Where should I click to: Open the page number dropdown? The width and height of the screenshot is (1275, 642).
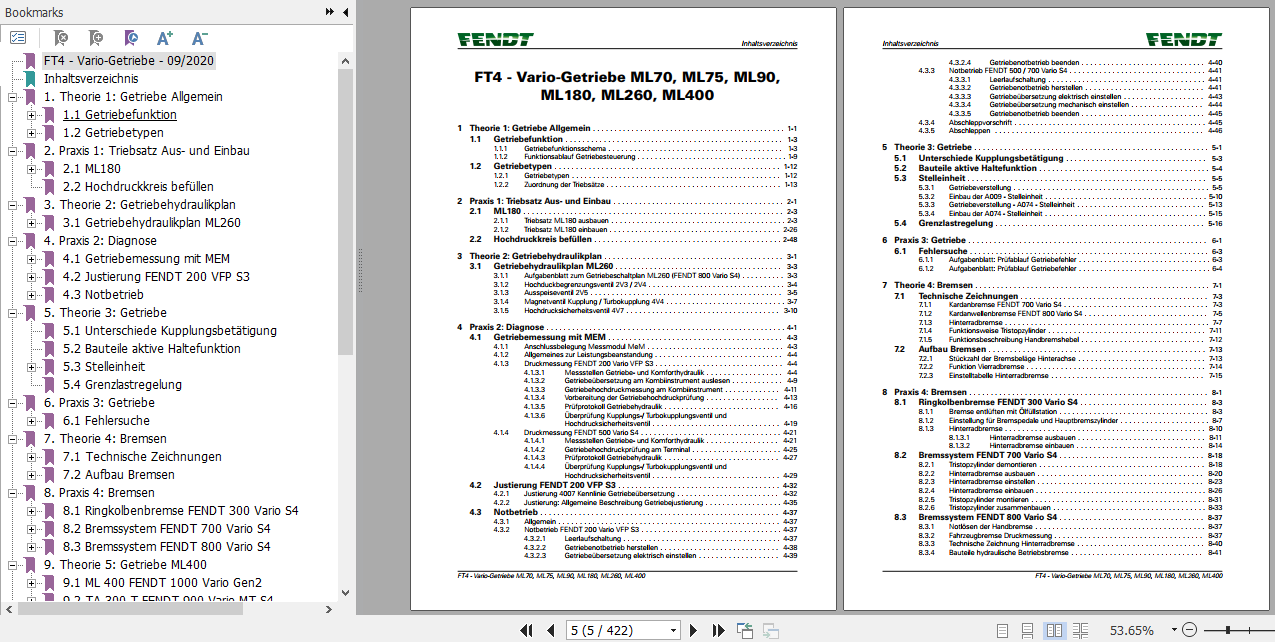pos(671,630)
